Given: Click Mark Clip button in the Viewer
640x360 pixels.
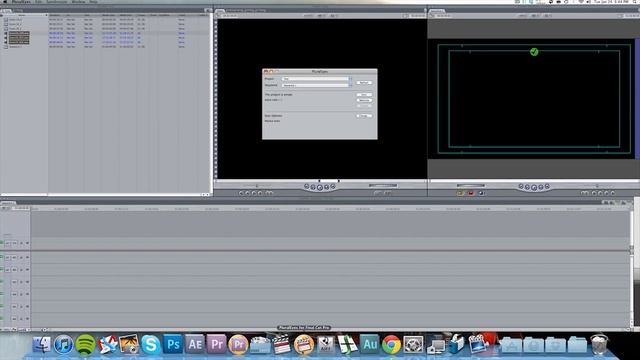Looking at the screenshot, I should coord(247,193).
